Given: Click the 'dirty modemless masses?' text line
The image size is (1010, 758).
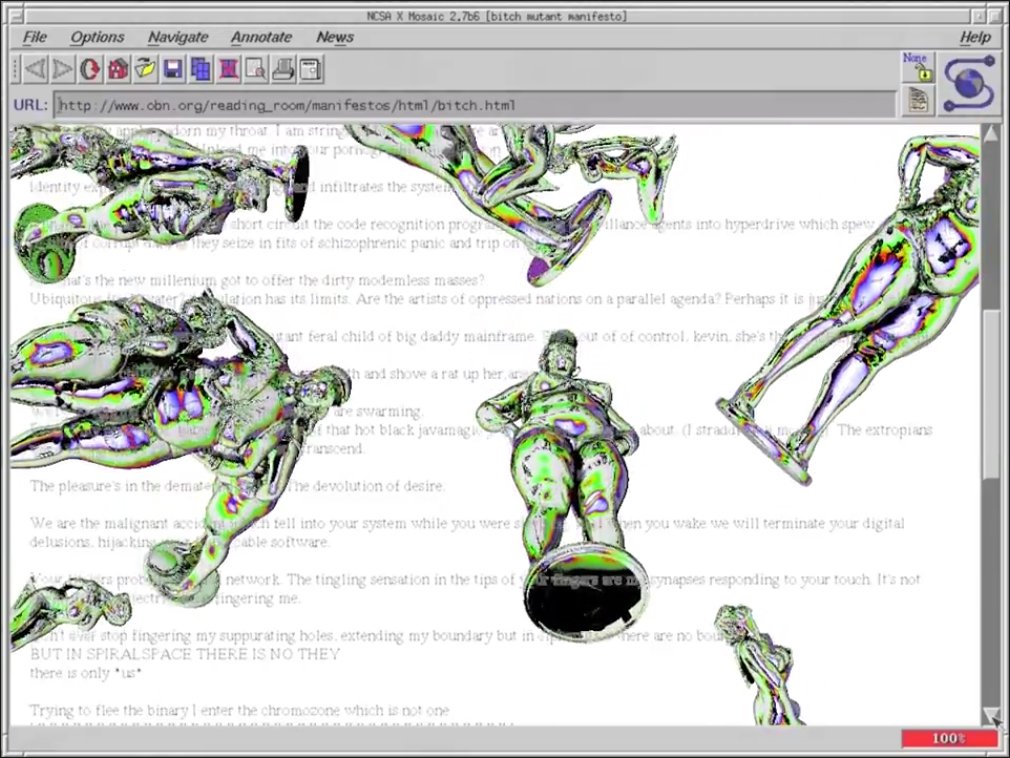Looking at the screenshot, I should click(257, 281).
